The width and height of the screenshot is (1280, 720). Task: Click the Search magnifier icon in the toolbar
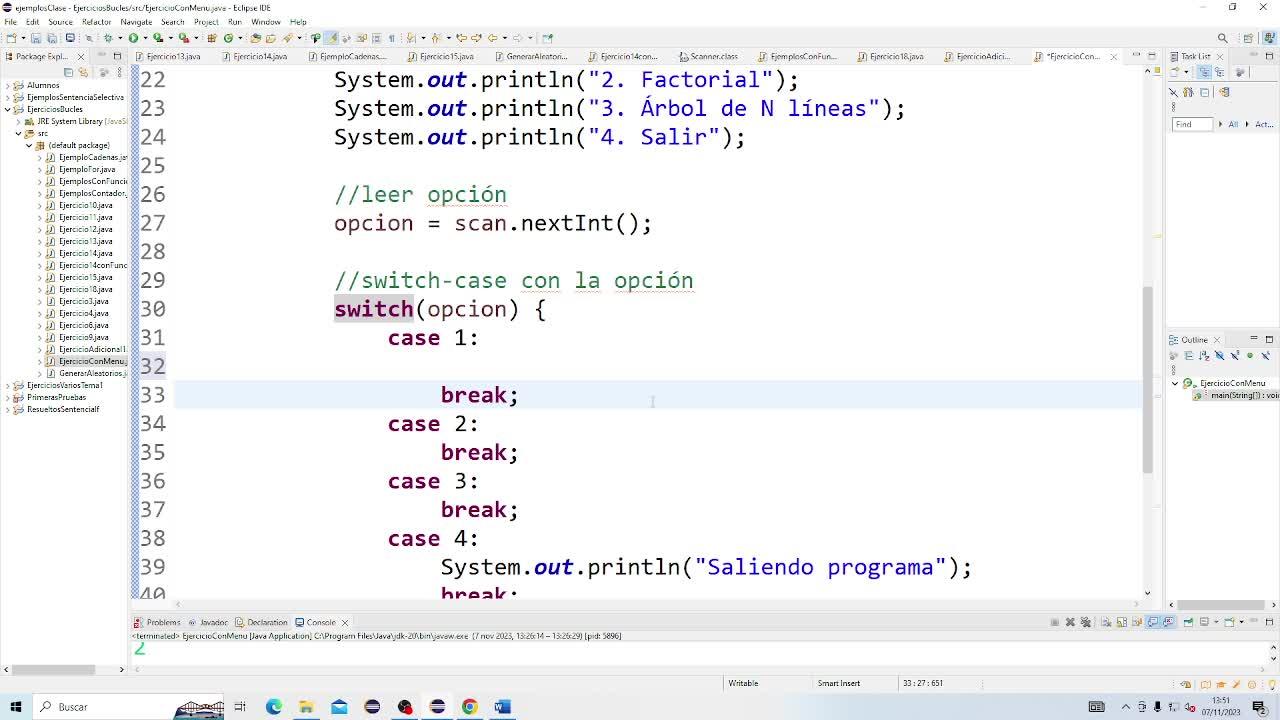[1222, 38]
